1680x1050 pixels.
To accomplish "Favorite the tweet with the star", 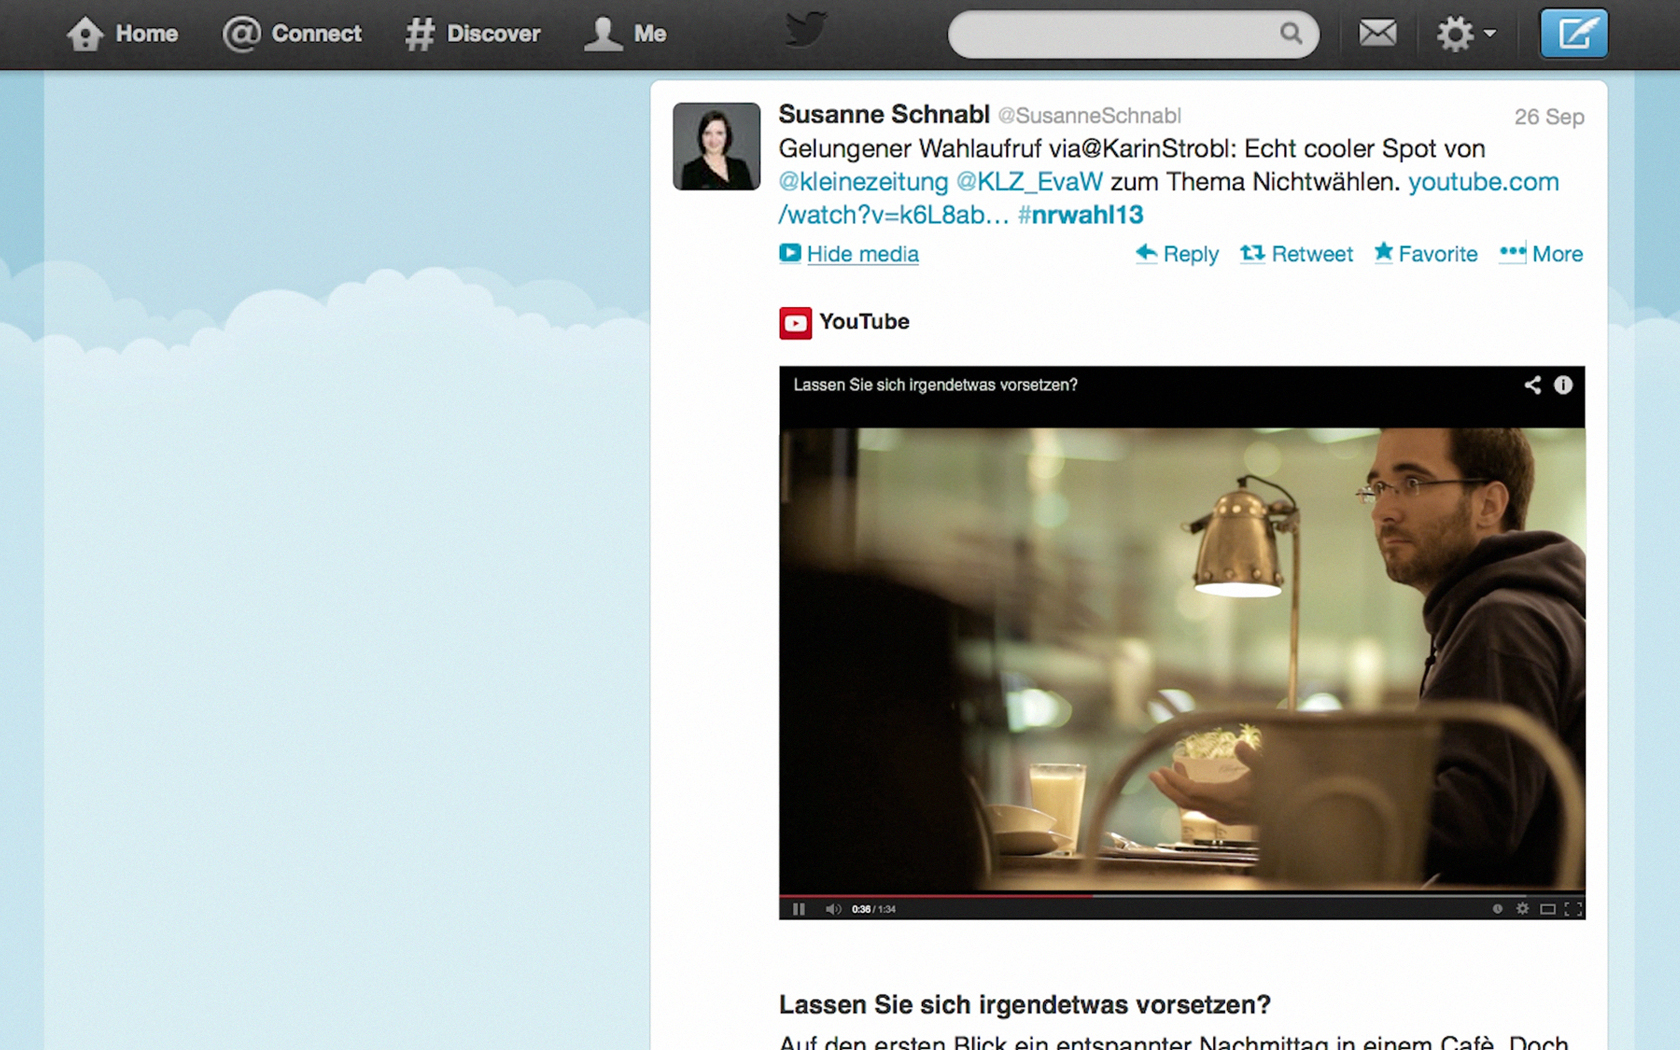I will 1425,254.
